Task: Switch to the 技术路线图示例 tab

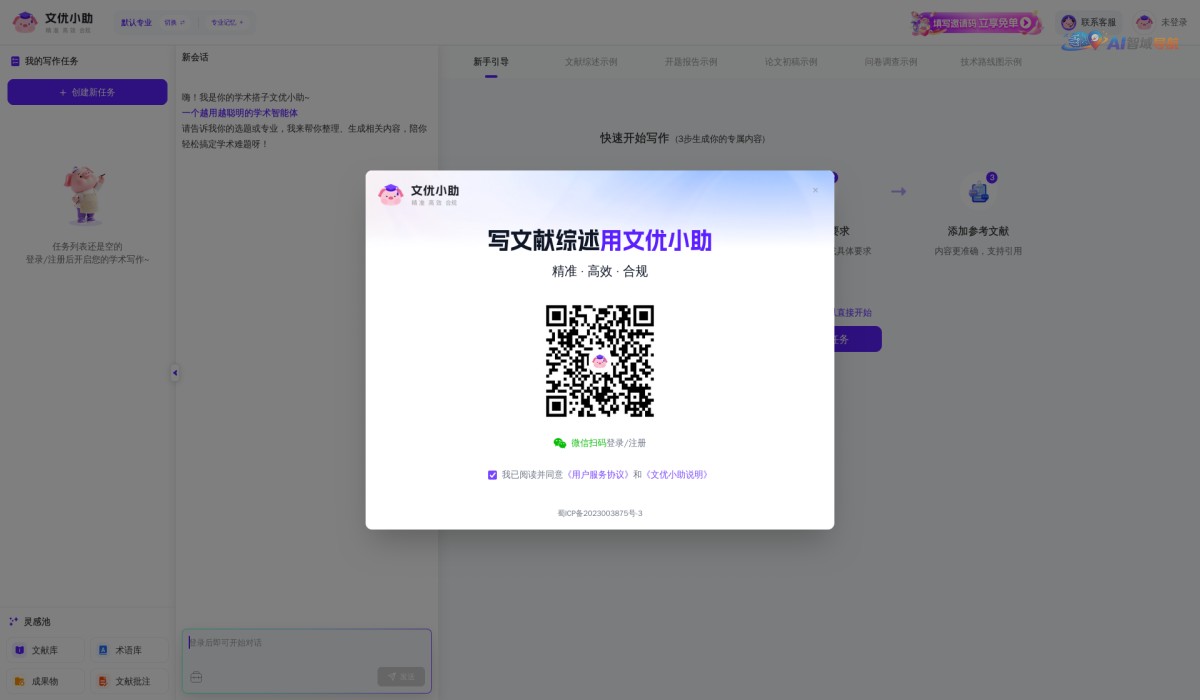Action: (x=991, y=61)
